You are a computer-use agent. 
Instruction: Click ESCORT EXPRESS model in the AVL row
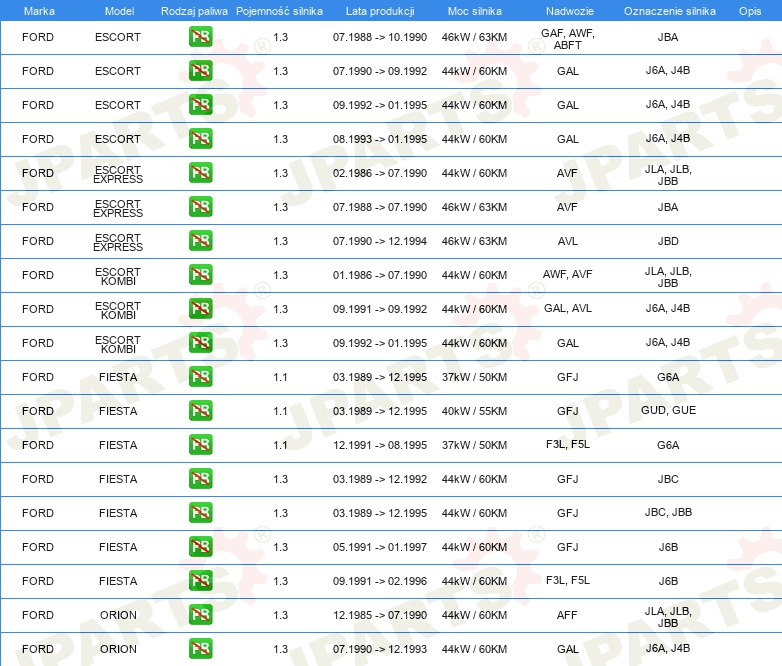[118, 242]
